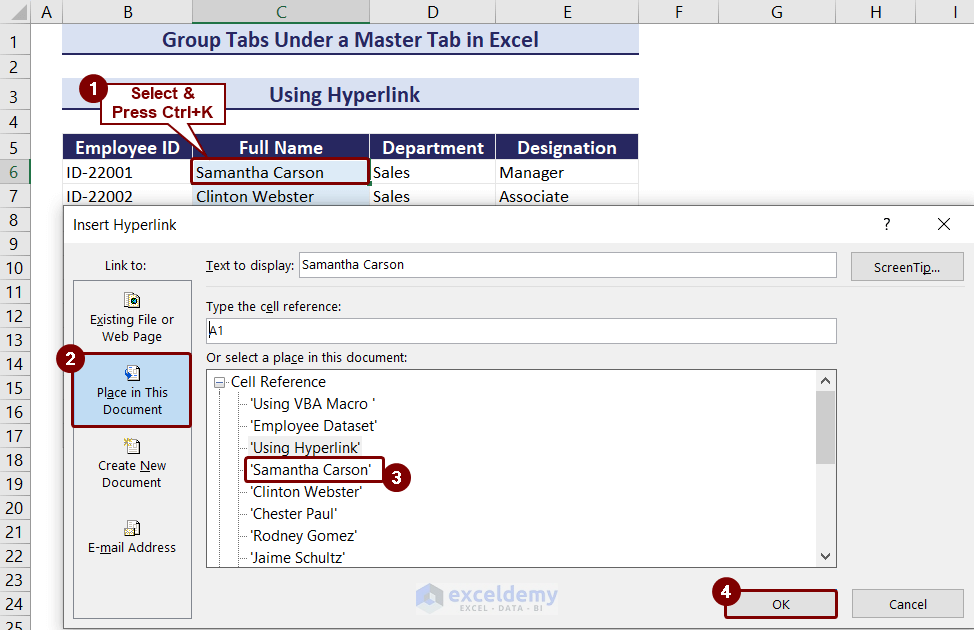Click the help question mark in dialog

(886, 224)
